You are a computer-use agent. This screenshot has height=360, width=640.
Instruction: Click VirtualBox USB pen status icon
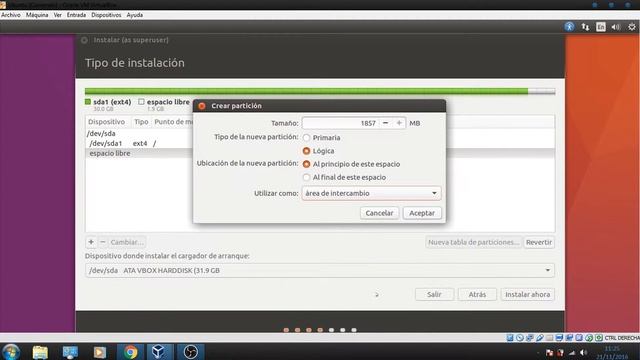[x=540, y=338]
